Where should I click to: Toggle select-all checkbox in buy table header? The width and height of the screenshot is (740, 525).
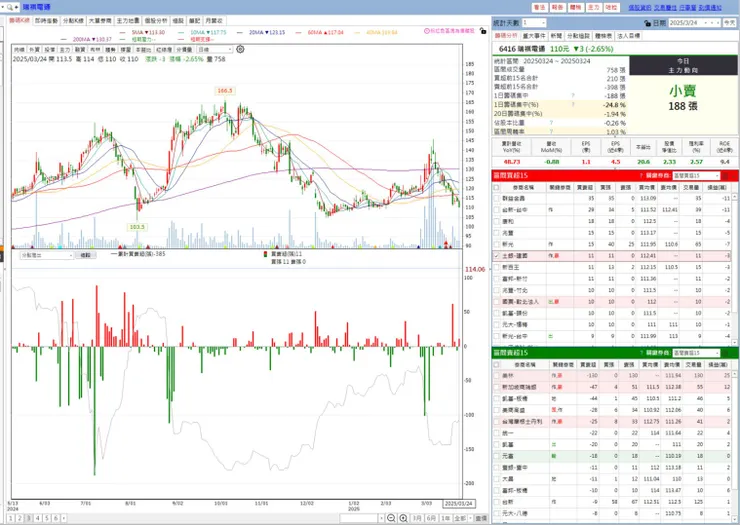(496, 187)
